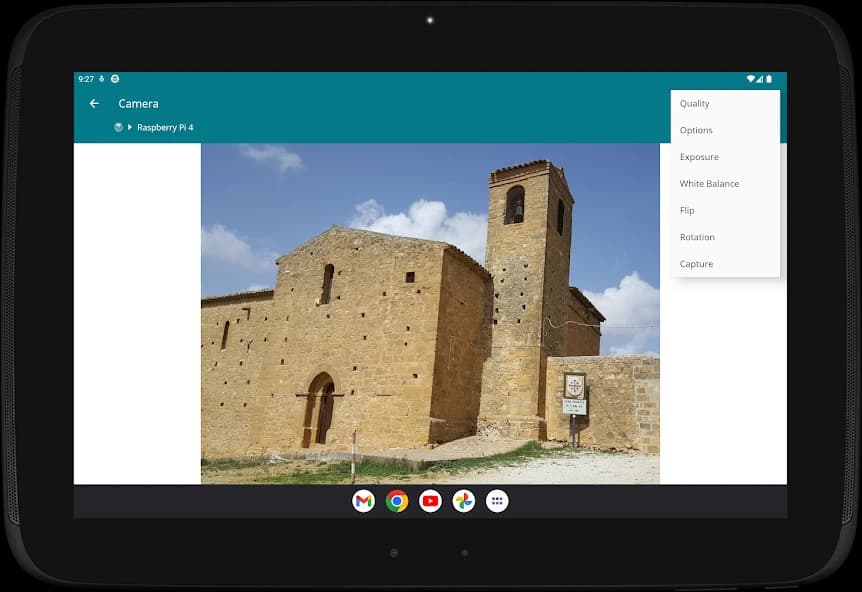Pick Rotation from the overflow menu
The image size is (862, 592).
click(697, 238)
